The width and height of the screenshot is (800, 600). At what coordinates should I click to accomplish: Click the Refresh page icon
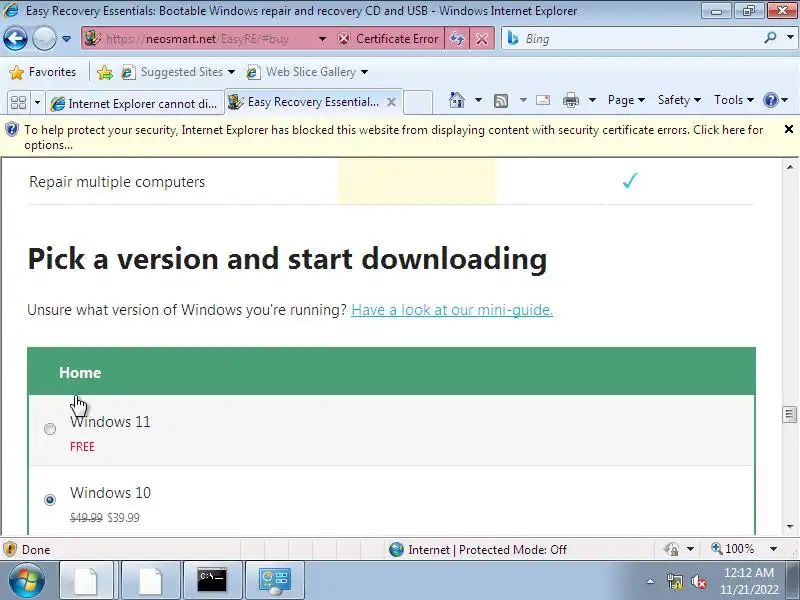457,39
